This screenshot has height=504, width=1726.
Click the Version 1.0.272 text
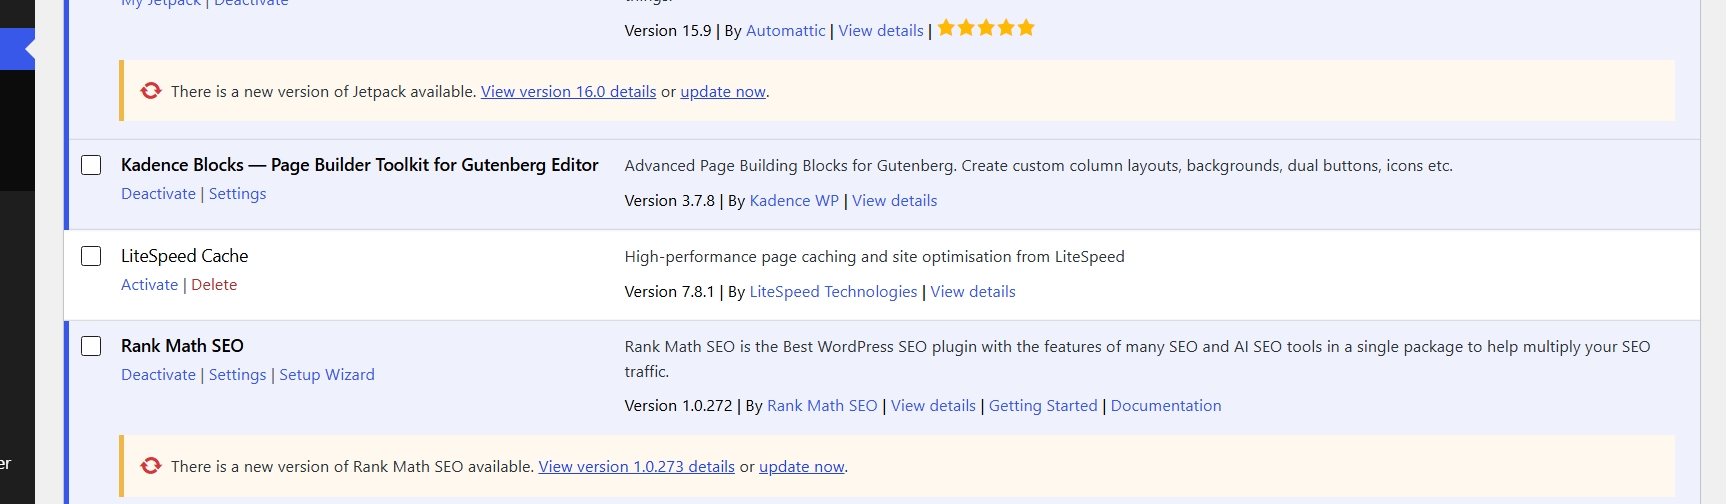coord(679,406)
